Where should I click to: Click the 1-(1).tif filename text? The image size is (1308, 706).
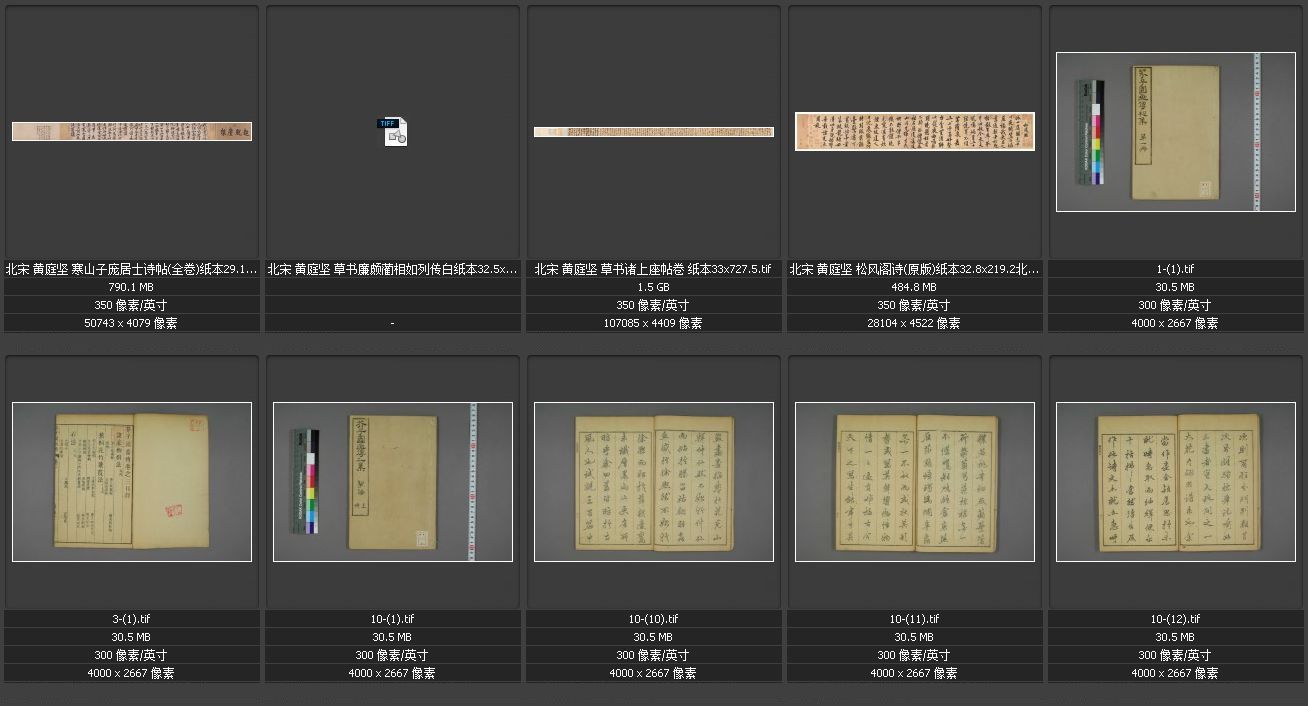click(x=1175, y=269)
